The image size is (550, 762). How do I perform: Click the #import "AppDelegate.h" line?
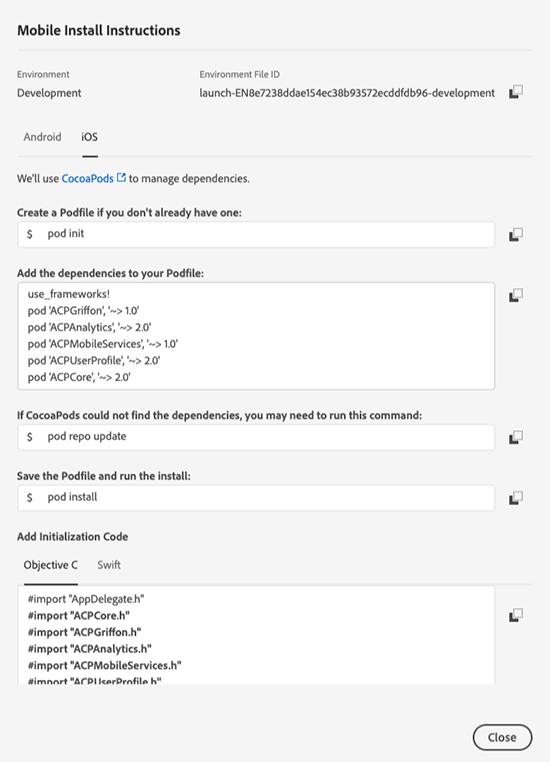[86, 599]
